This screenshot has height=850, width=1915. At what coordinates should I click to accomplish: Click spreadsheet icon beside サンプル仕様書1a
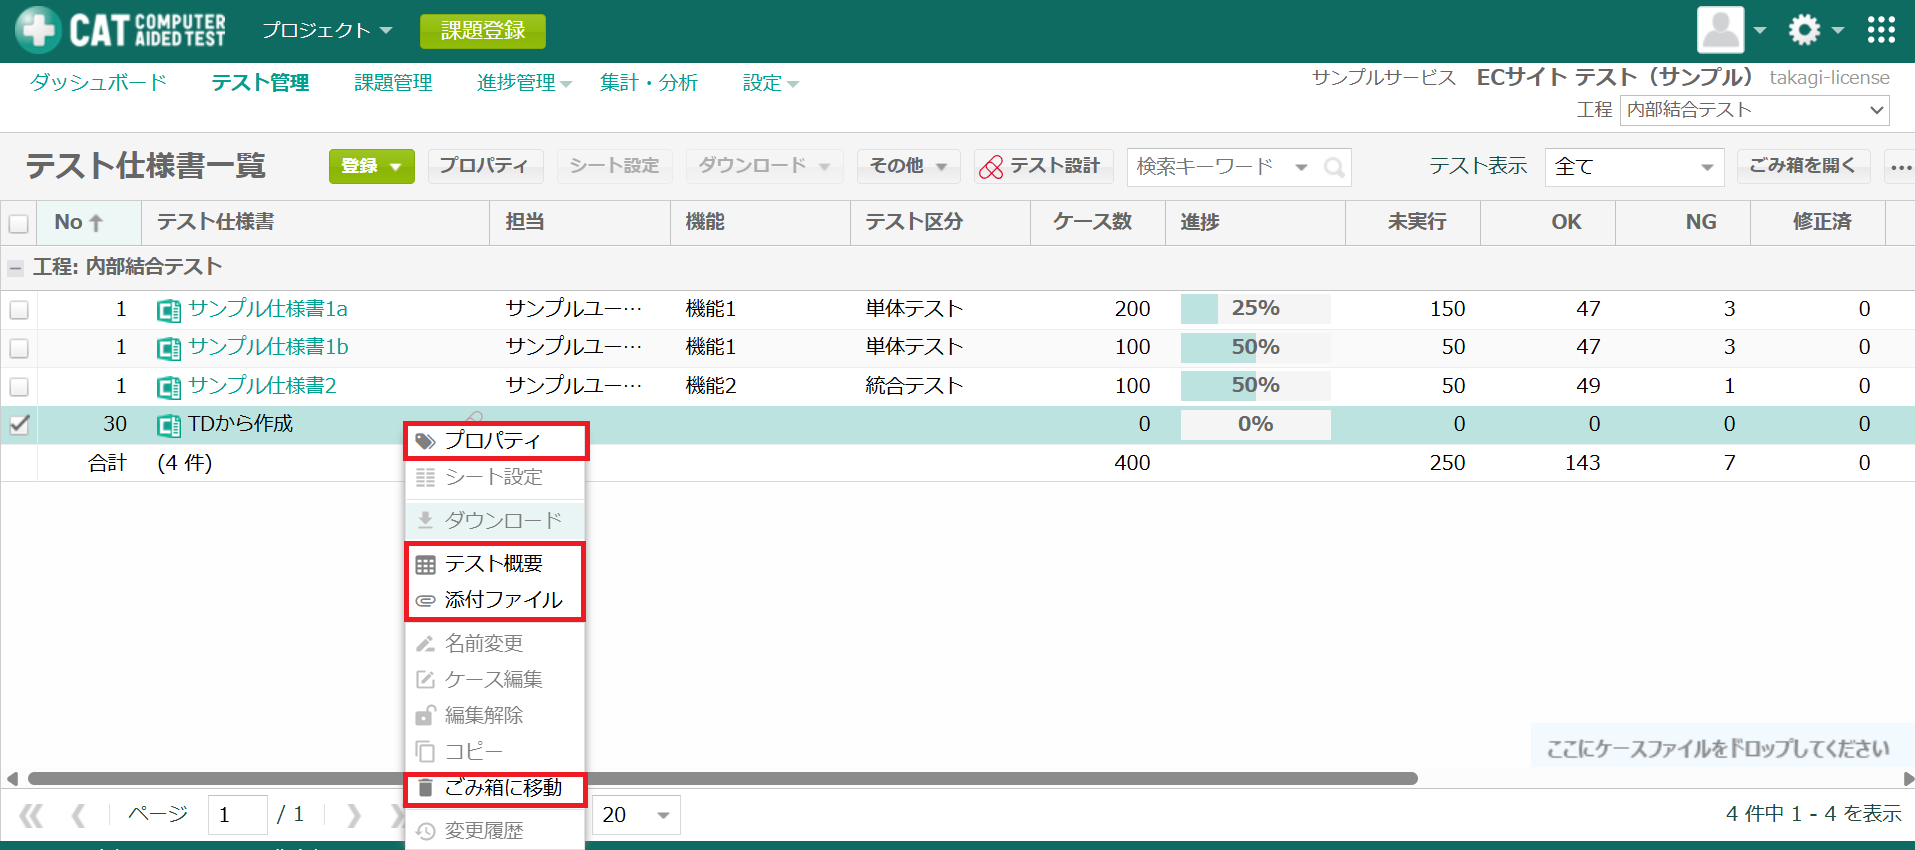click(169, 310)
